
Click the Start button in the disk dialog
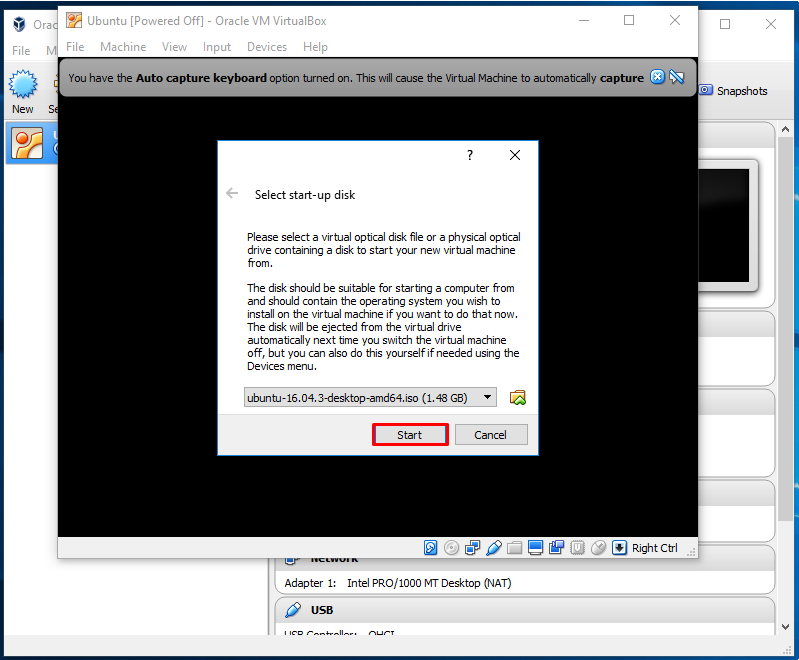pos(410,435)
